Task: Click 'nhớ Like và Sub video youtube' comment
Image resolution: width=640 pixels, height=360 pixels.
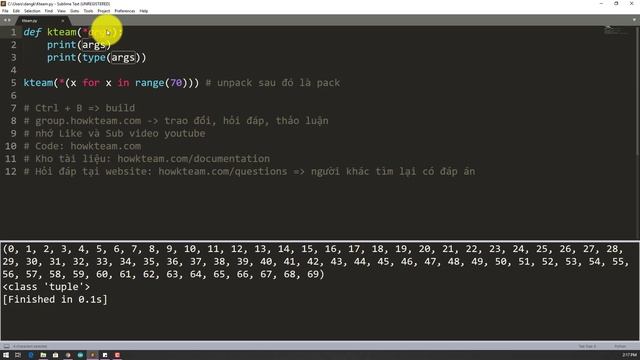Action: pos(120,133)
